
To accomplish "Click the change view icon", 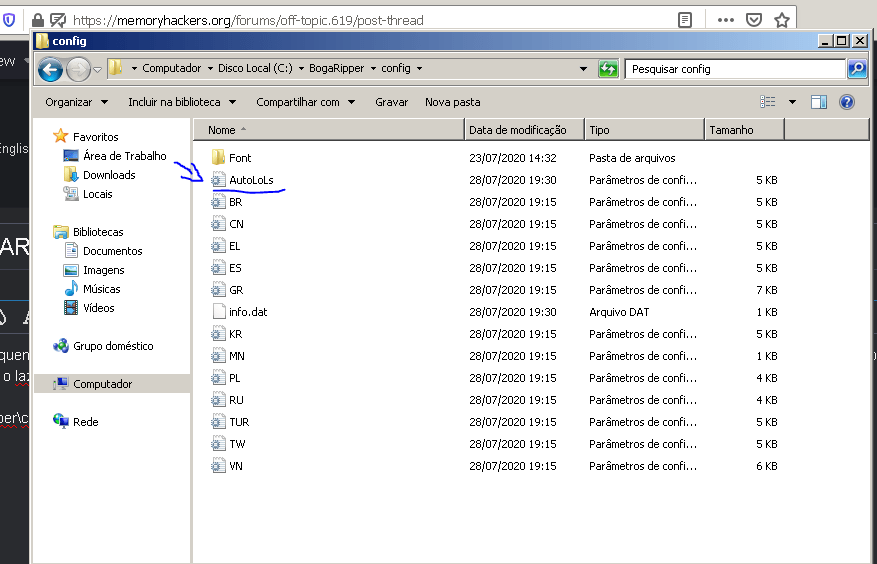I will (x=767, y=102).
